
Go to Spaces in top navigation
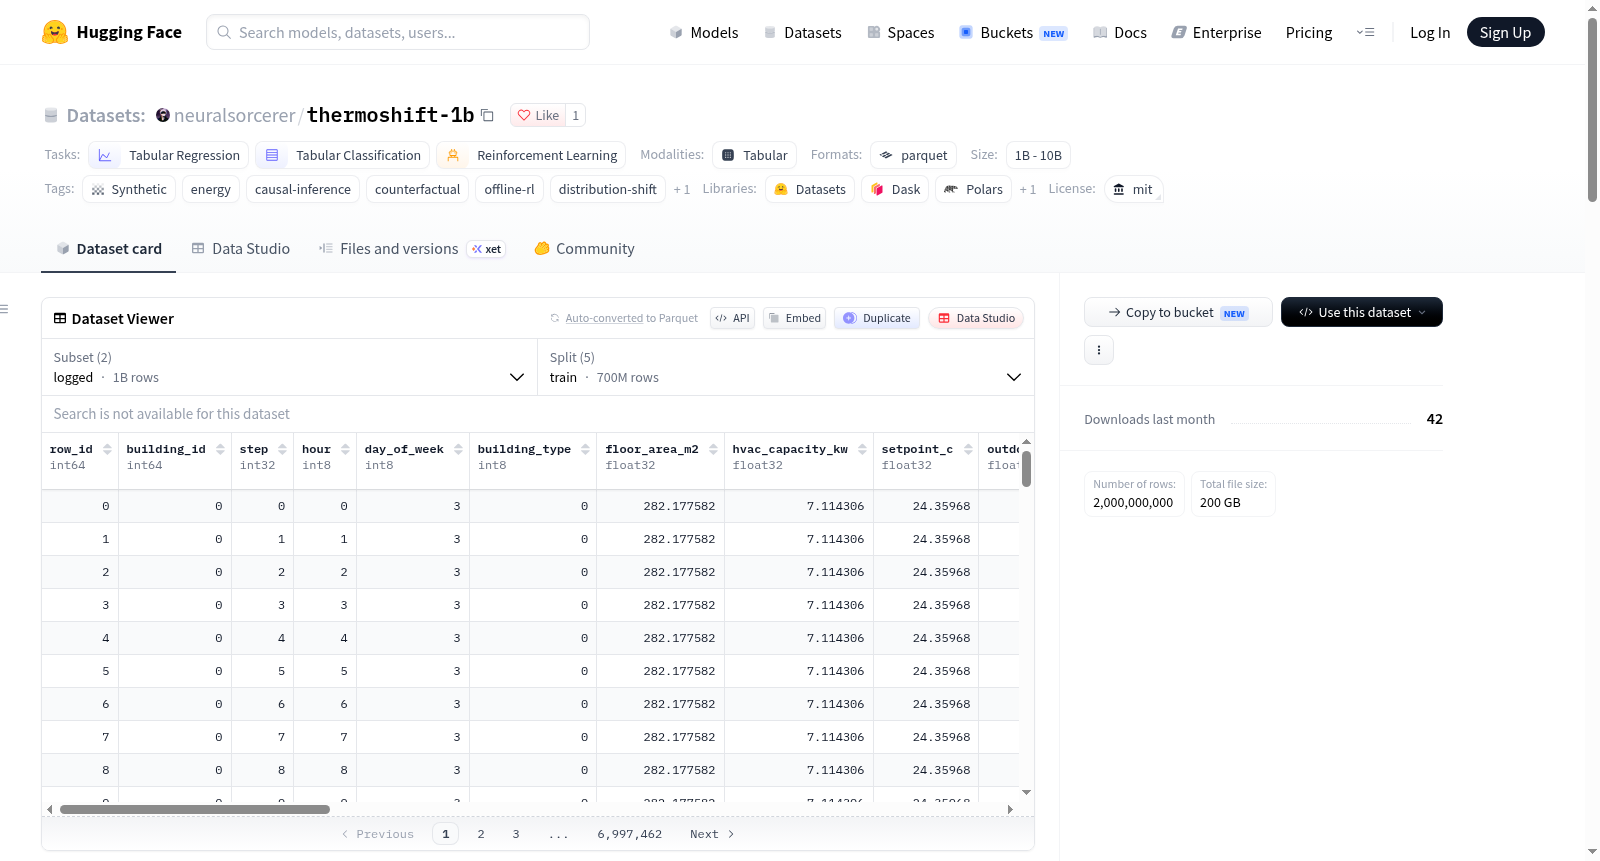(901, 32)
